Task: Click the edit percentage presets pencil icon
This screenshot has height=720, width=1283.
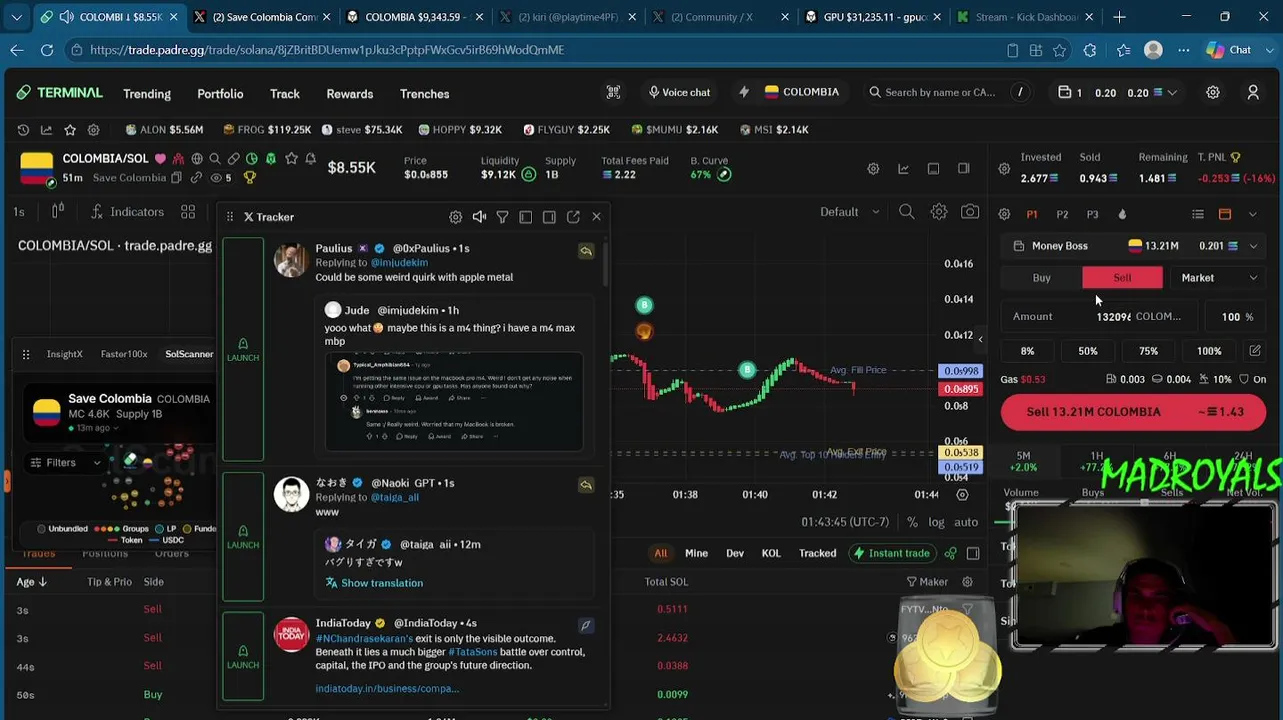Action: pos(1255,351)
